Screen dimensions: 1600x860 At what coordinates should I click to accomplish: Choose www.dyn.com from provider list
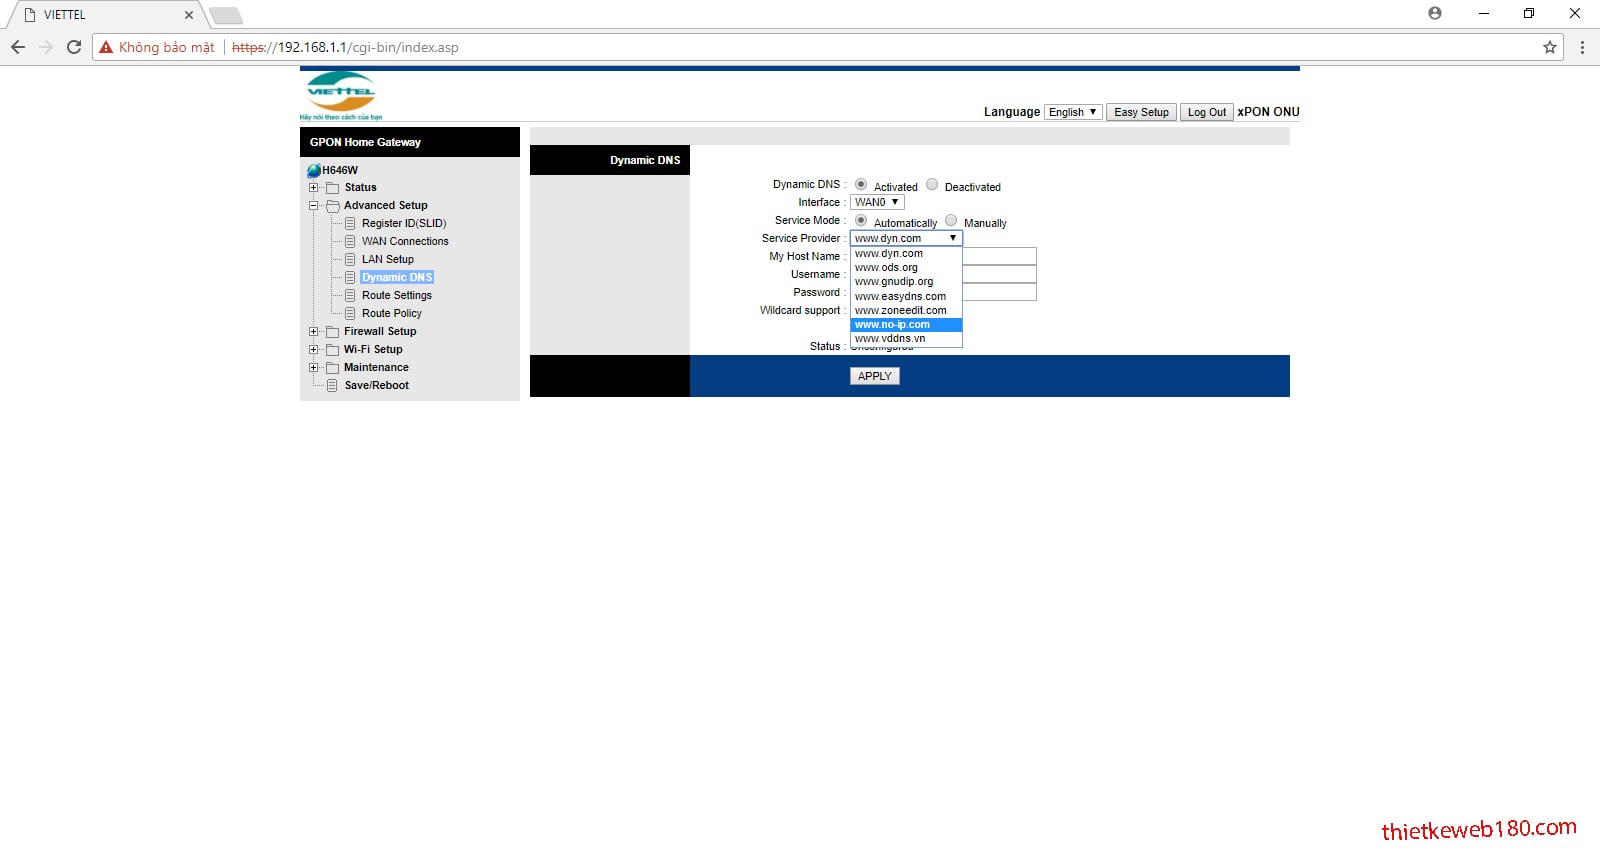click(x=906, y=254)
